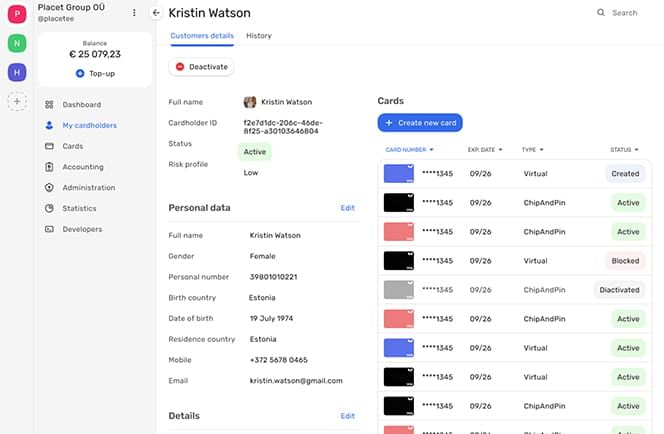The width and height of the screenshot is (664, 434).
Task: Click the Developers terminal icon
Action: click(49, 229)
